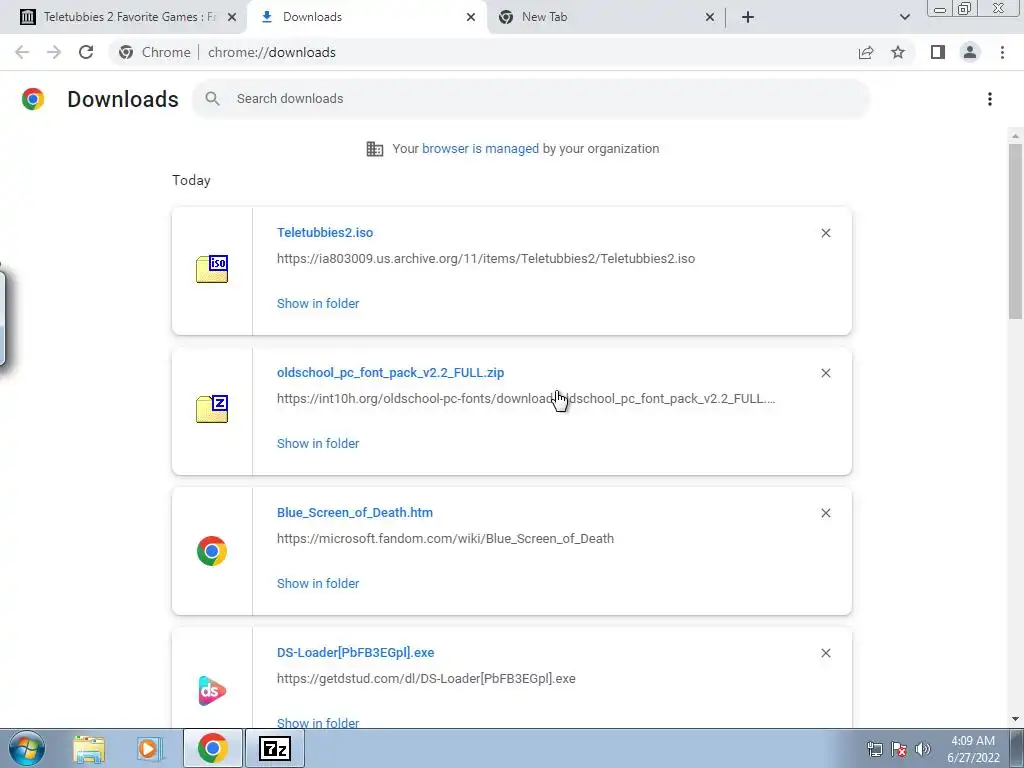Screen dimensions: 1024x768
Task: Open the Chrome profile avatar menu
Action: (970, 52)
